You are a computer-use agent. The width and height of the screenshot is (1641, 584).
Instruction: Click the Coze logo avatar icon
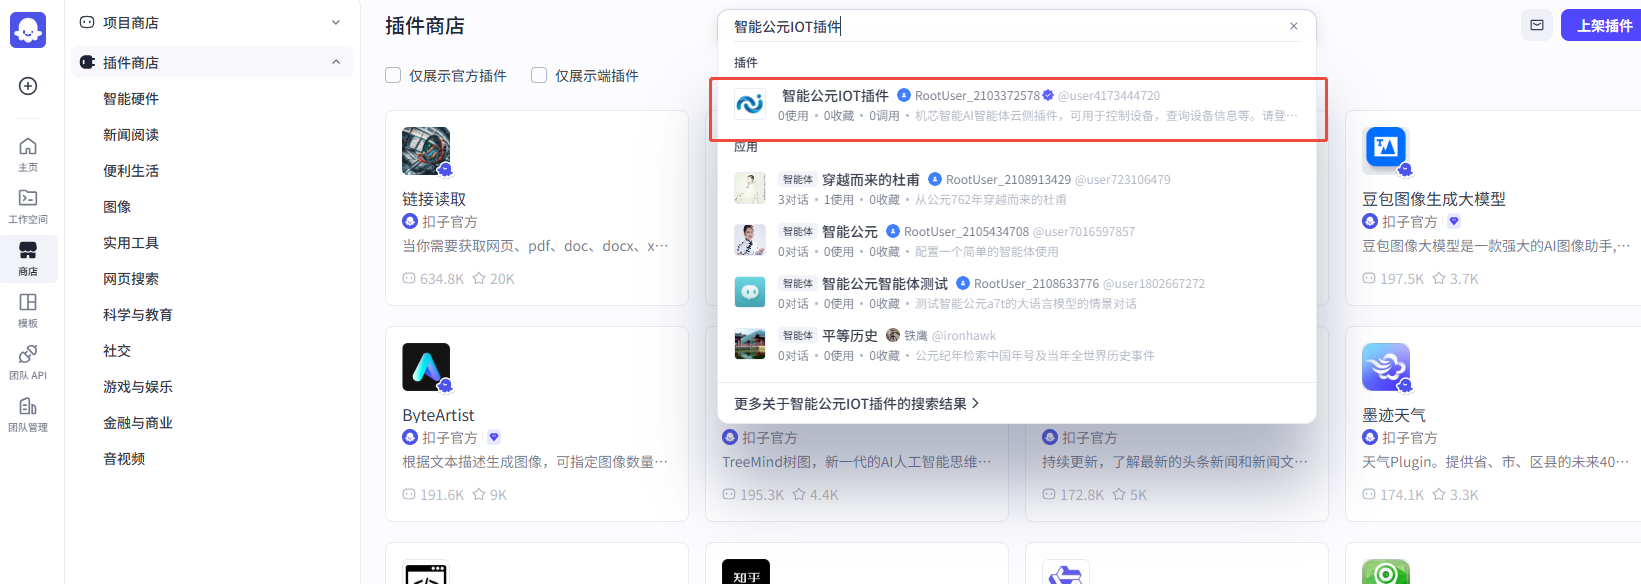28,30
